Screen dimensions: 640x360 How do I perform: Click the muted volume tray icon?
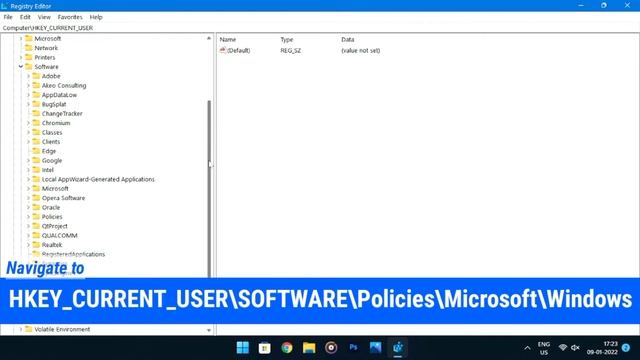click(575, 348)
